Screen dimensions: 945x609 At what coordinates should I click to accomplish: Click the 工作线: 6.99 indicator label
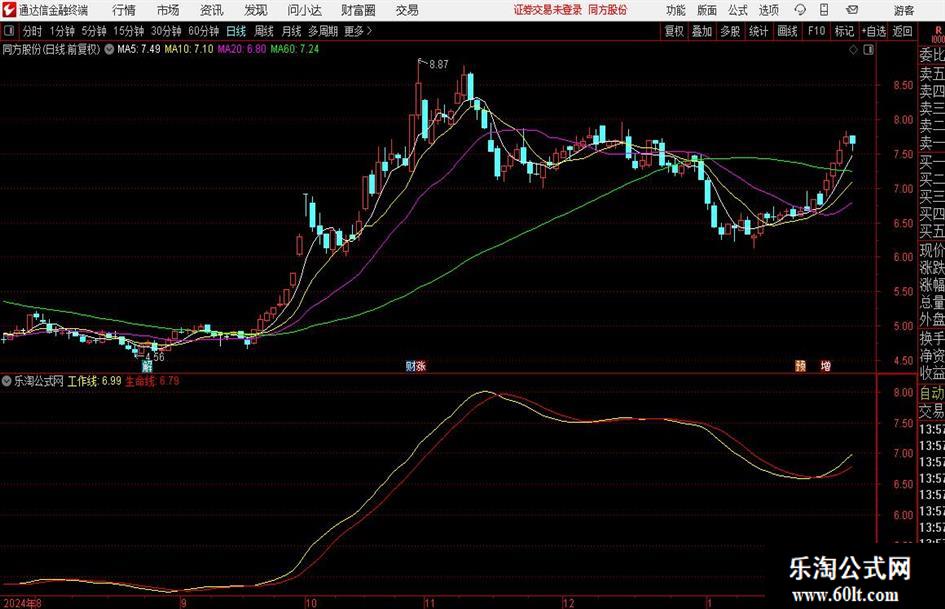94,381
